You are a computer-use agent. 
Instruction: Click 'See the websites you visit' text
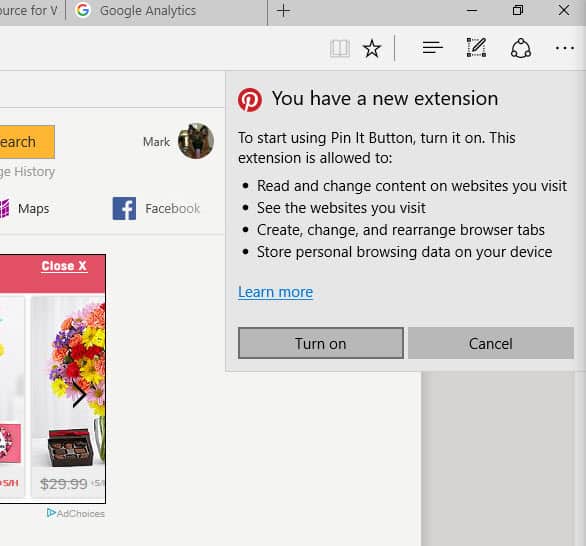tap(341, 208)
